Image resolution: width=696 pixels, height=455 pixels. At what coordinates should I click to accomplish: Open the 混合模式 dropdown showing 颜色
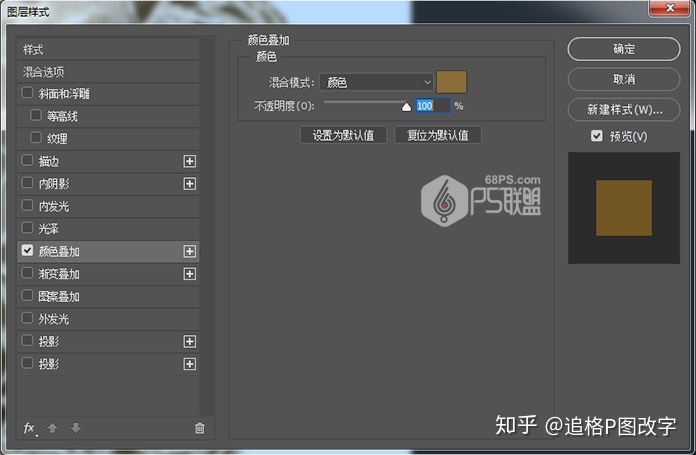click(376, 82)
